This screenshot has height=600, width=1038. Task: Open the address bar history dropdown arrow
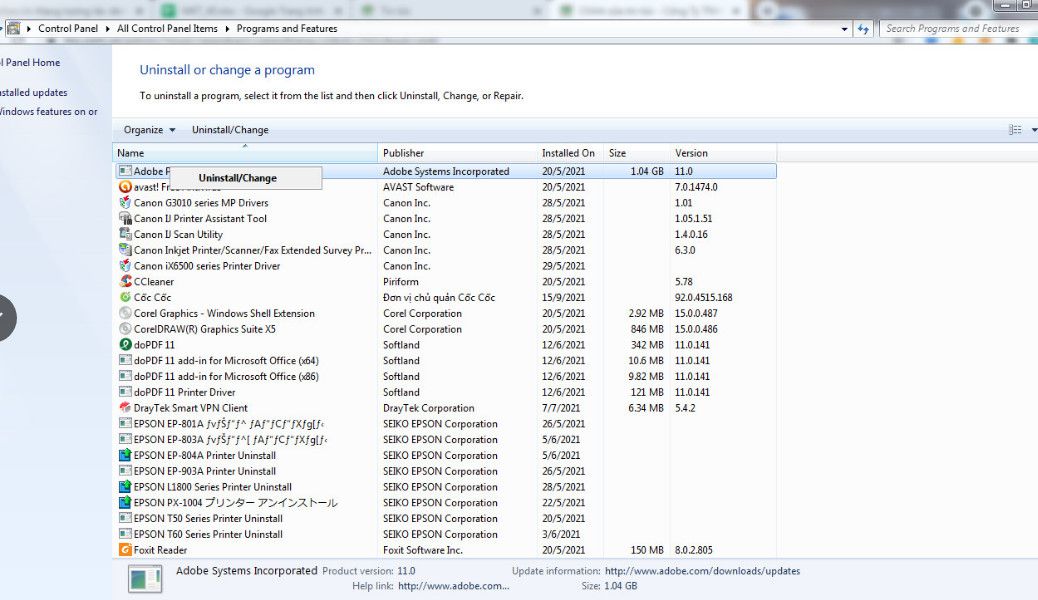[844, 29]
